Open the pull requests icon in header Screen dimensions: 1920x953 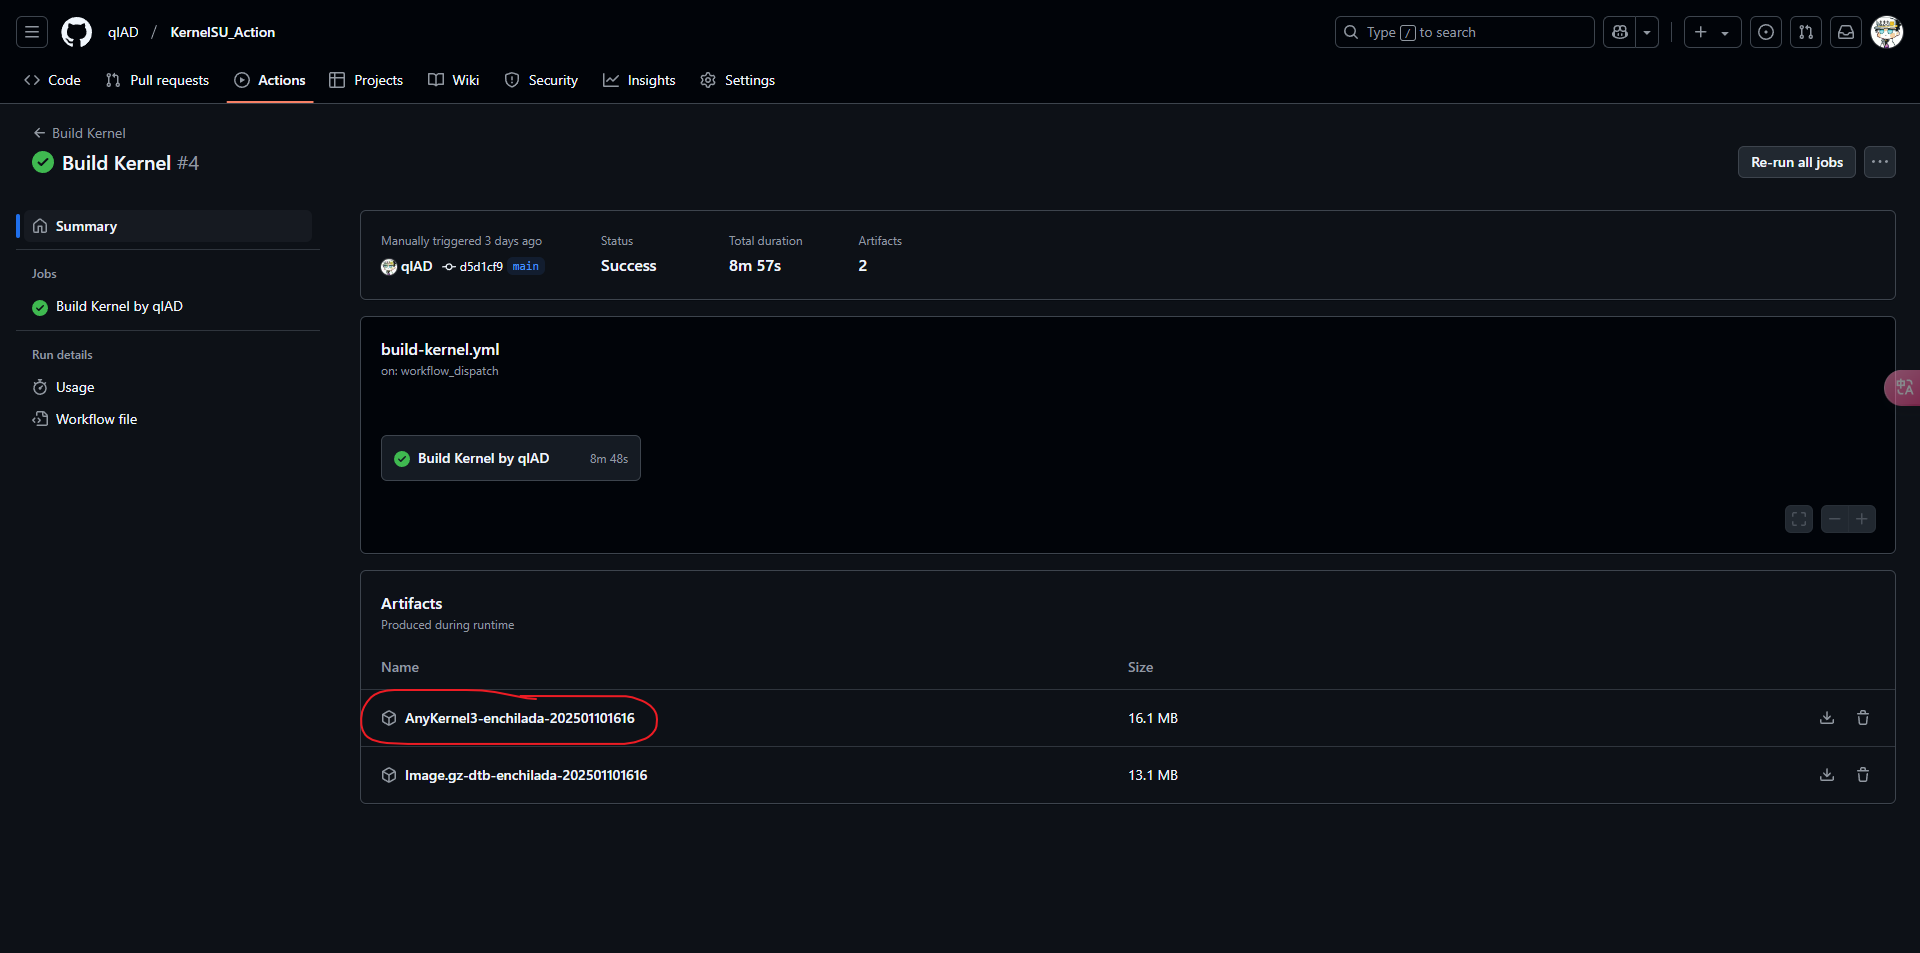pos(1806,32)
